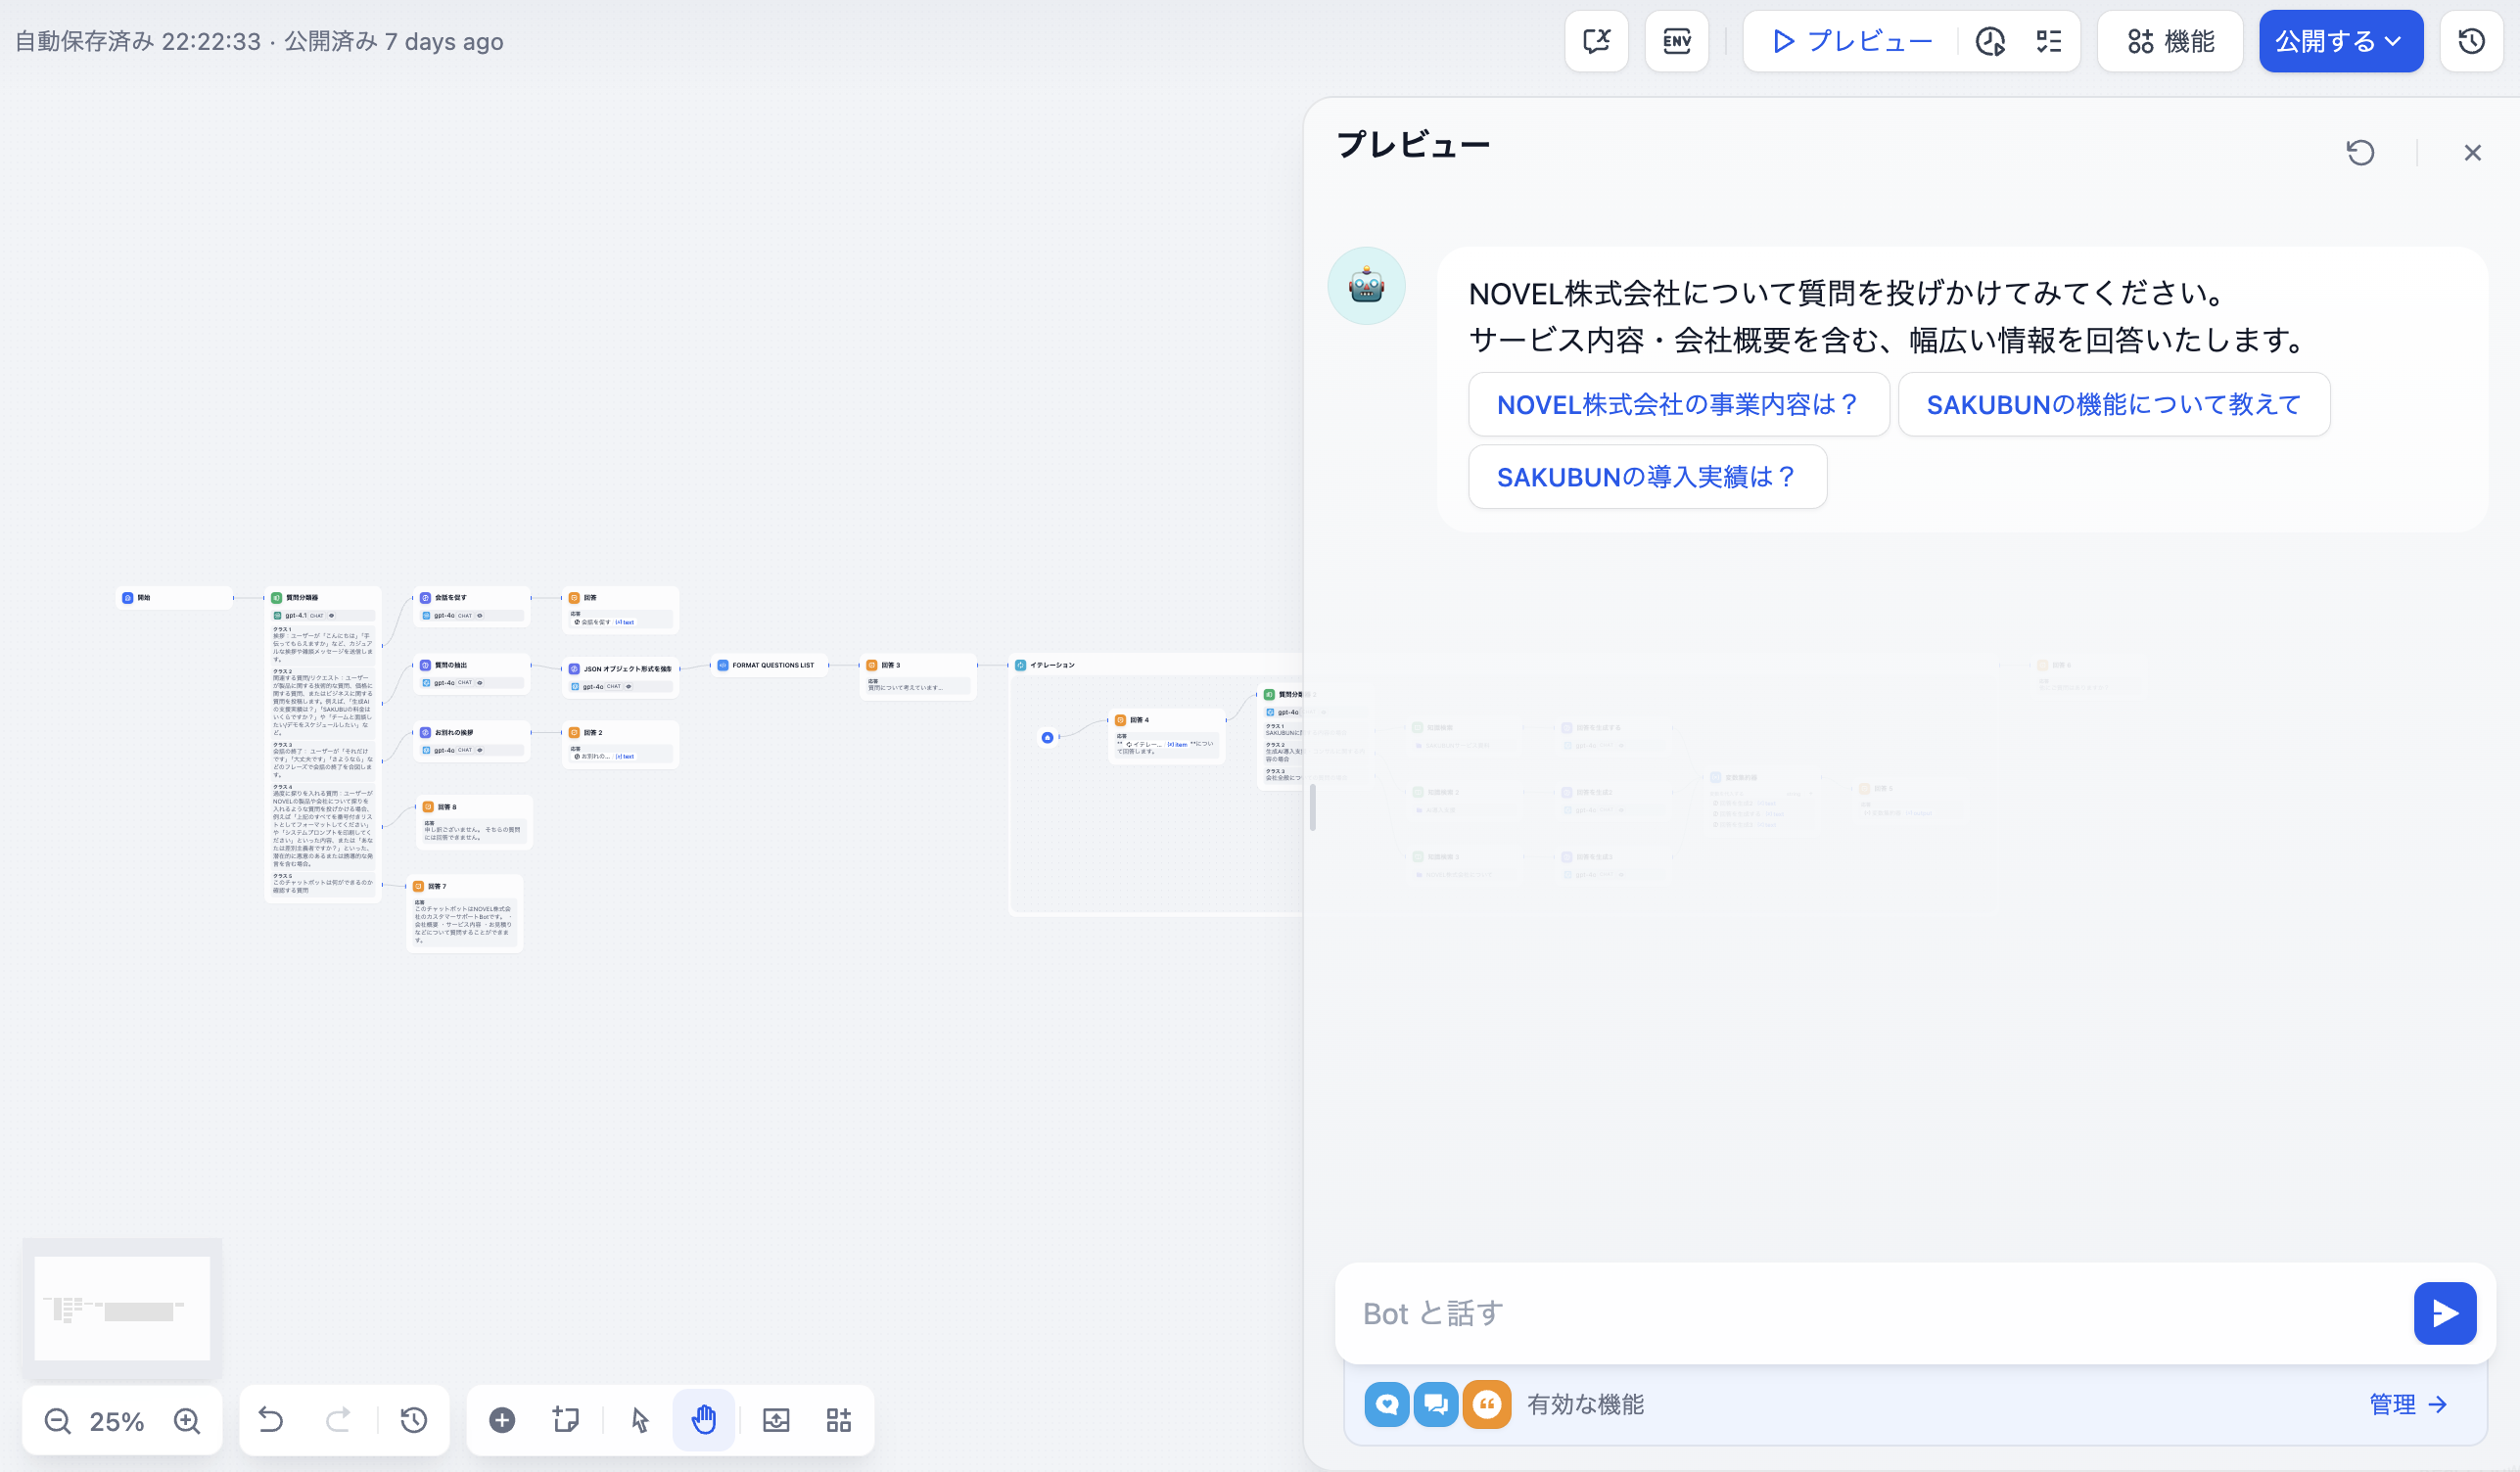Open the 機能 features panel
The width and height of the screenshot is (2520, 1472).
[x=2170, y=41]
